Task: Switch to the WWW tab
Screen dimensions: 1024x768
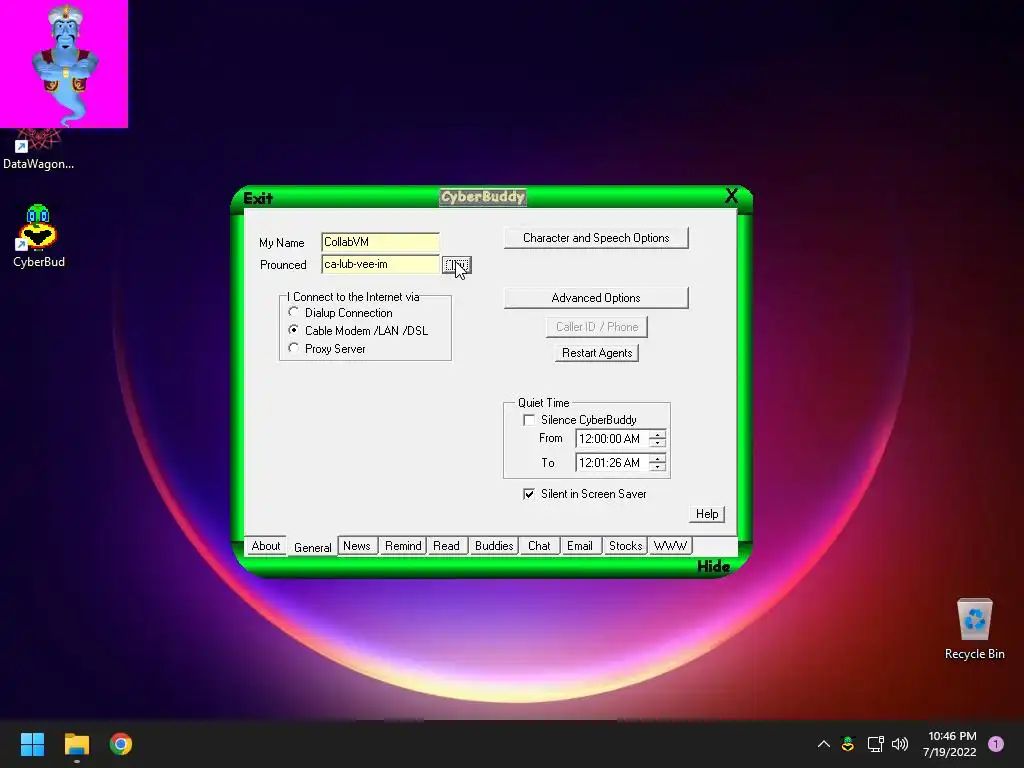Action: click(670, 546)
